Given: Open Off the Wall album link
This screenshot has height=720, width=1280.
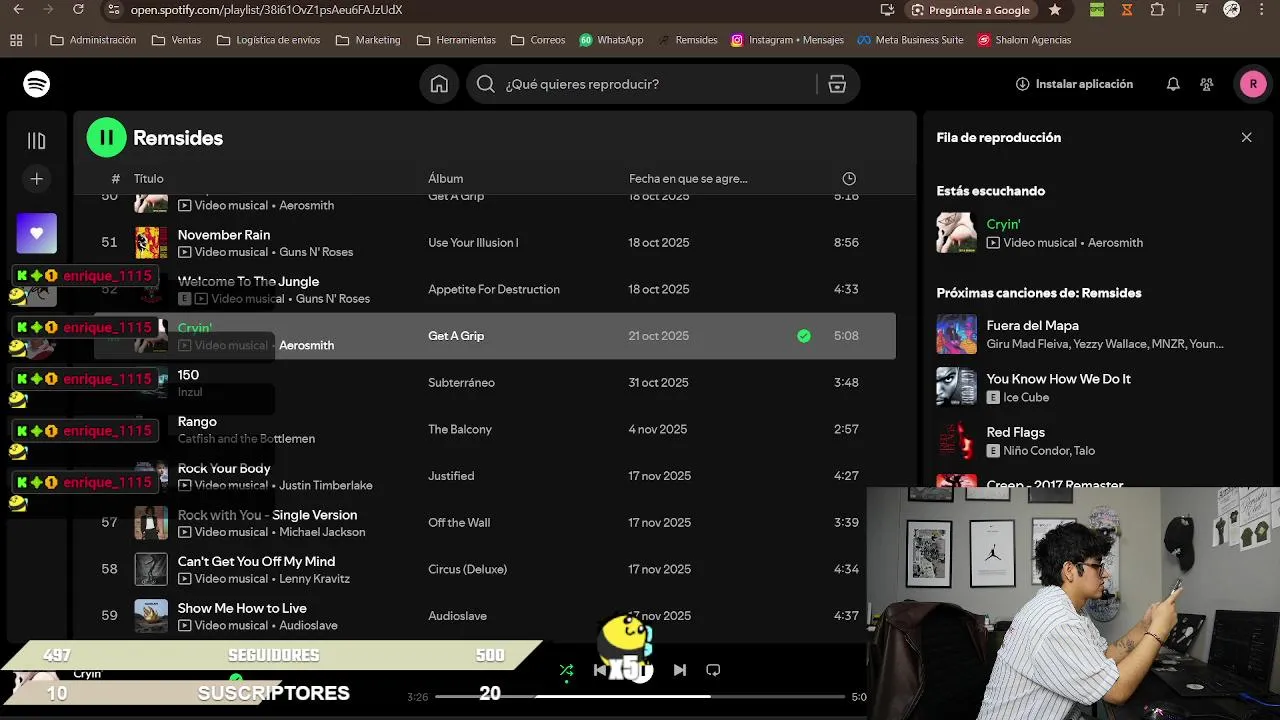Looking at the screenshot, I should pyautogui.click(x=459, y=523).
